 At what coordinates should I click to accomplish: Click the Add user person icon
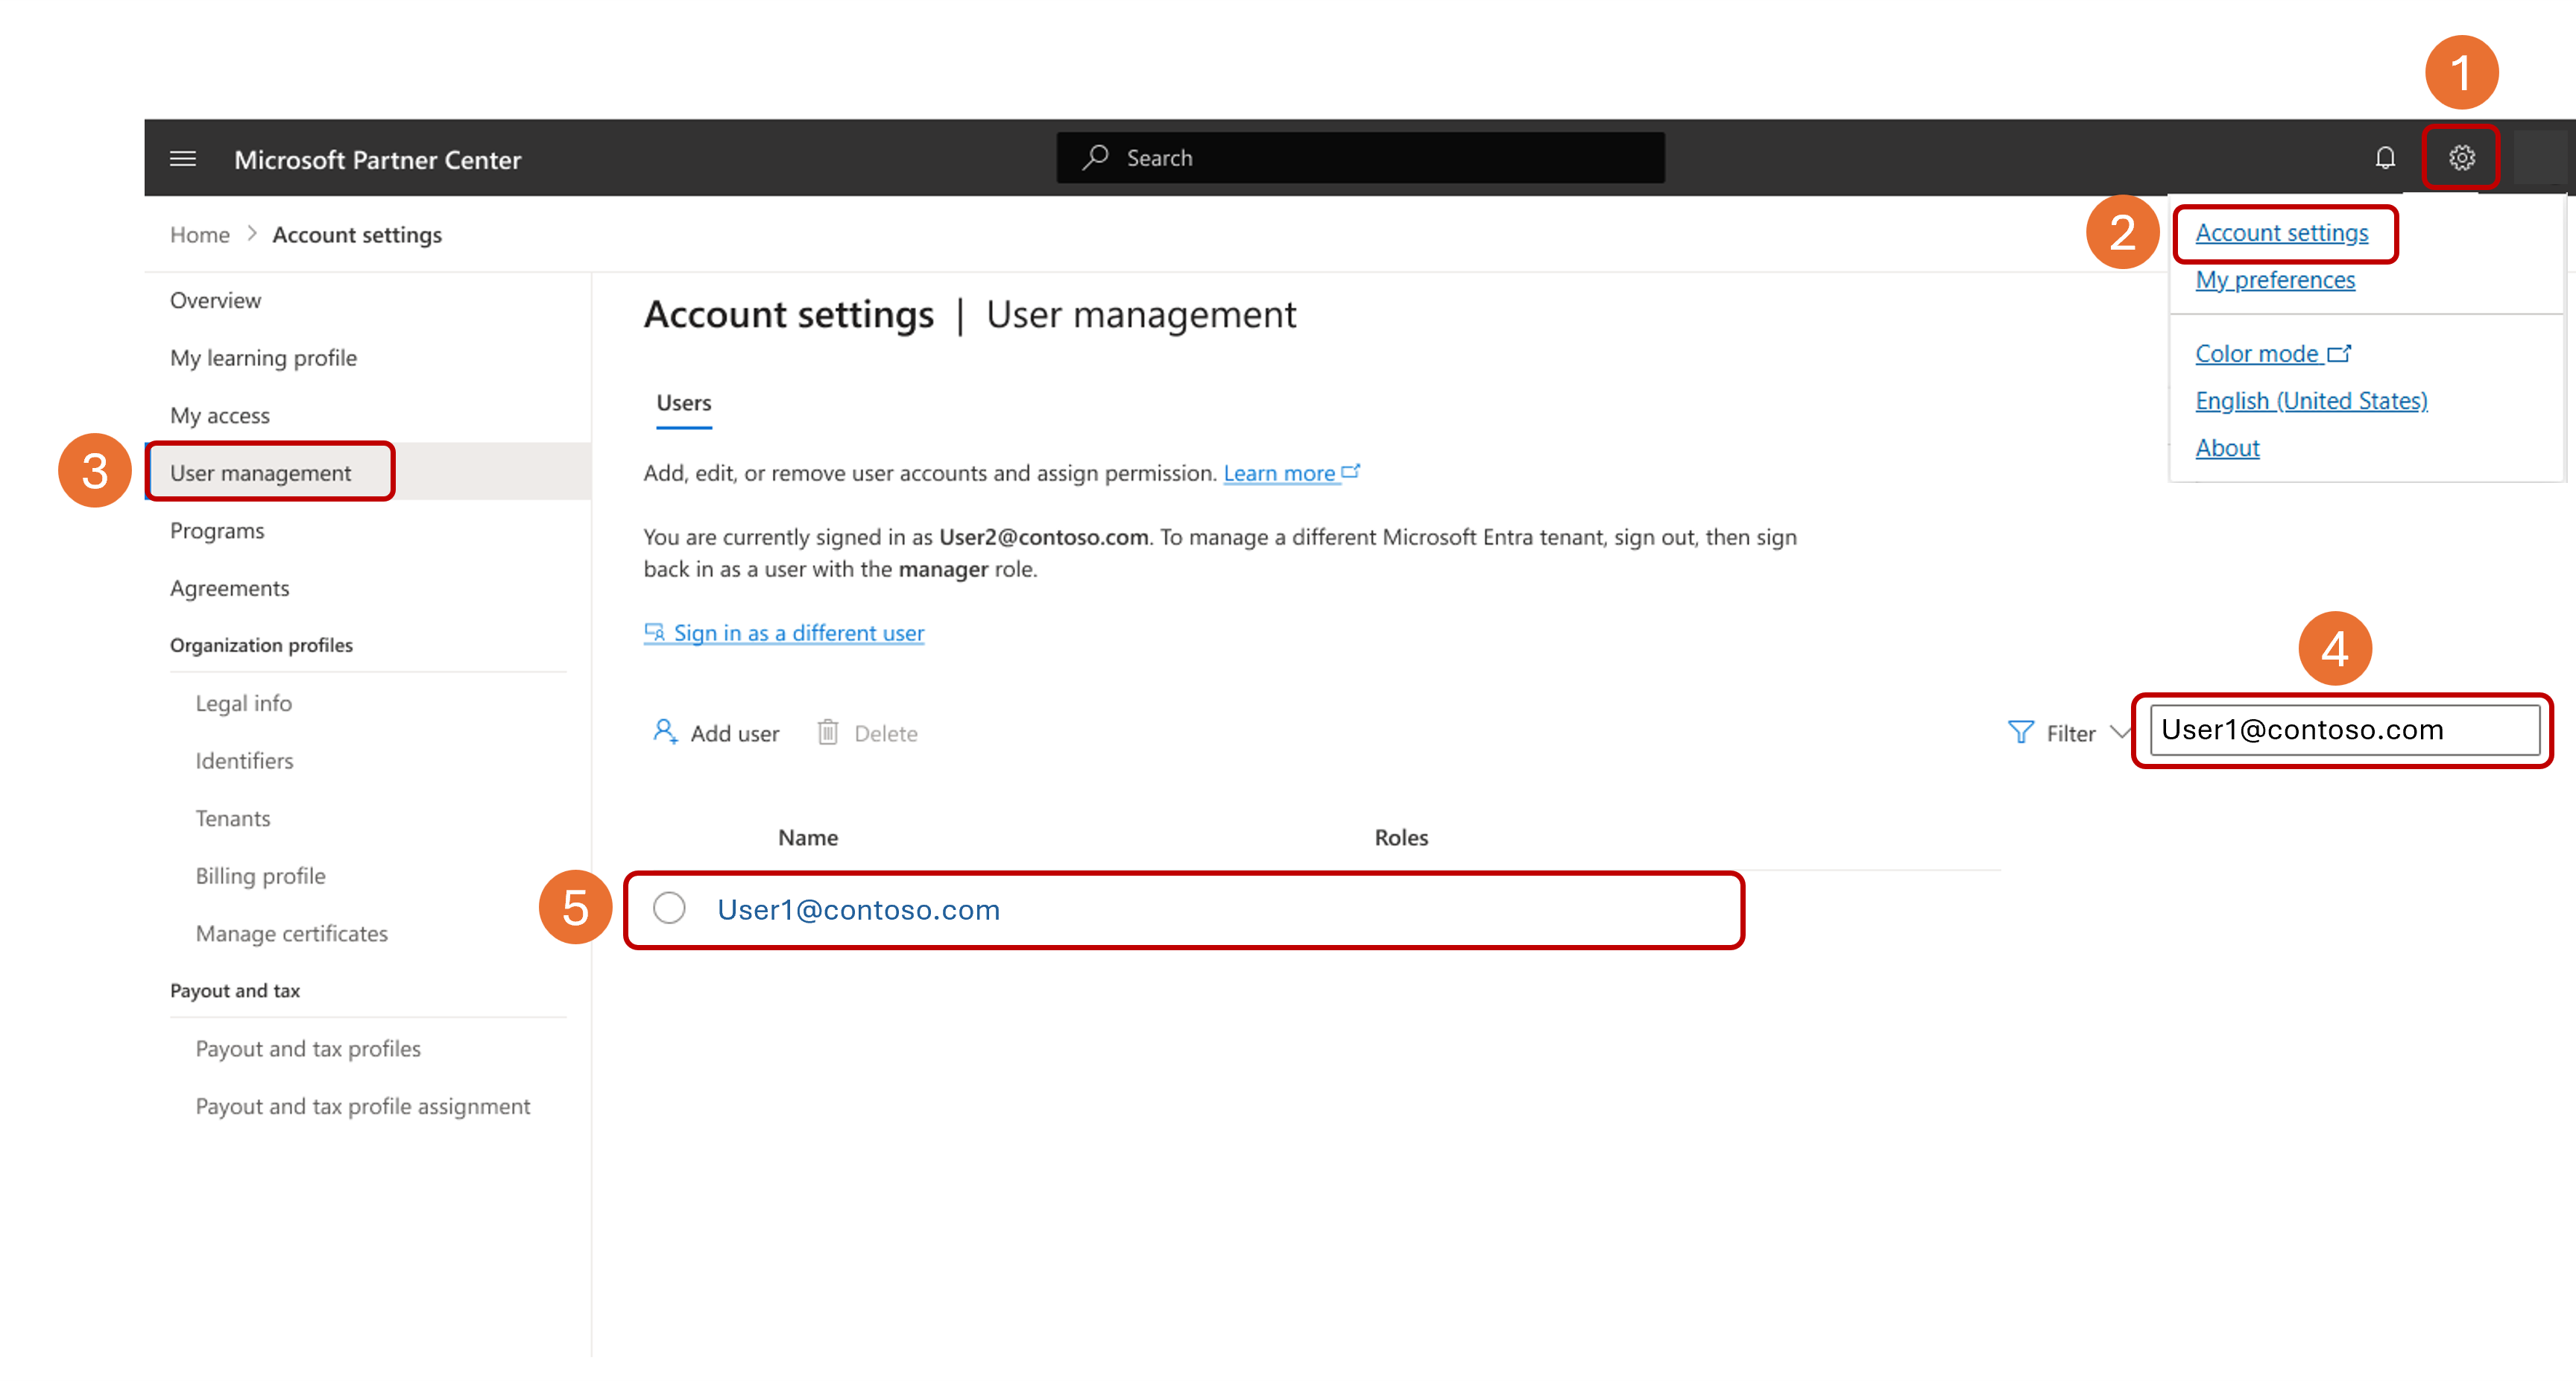(x=665, y=732)
